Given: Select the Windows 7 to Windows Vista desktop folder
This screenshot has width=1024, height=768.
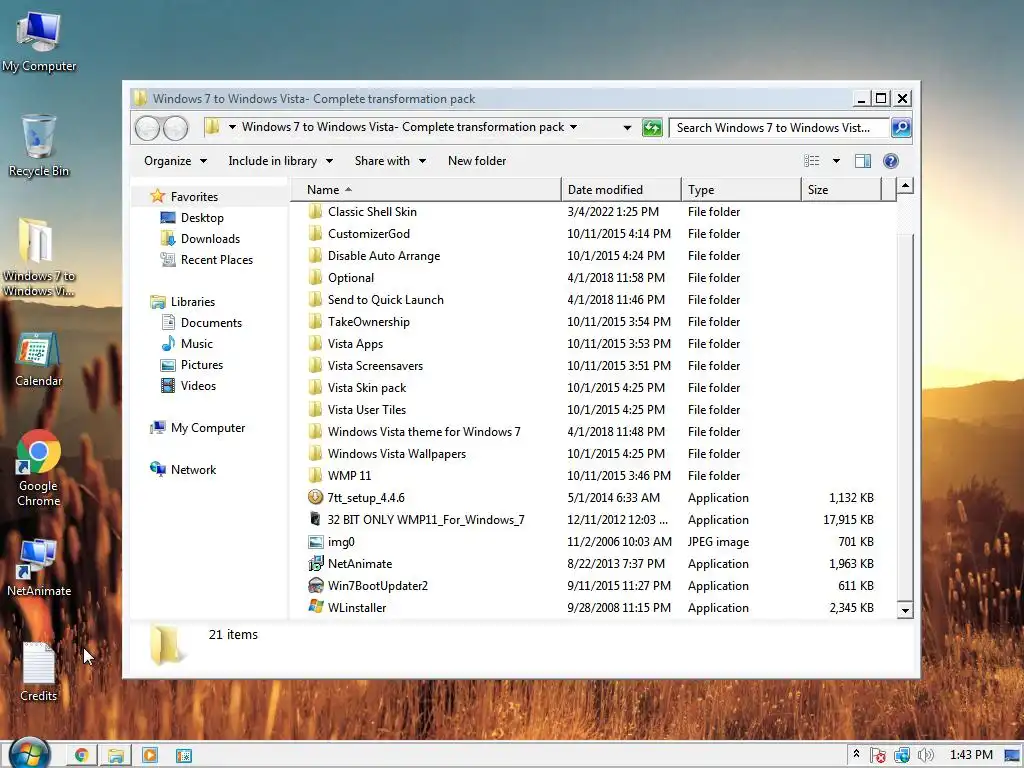Looking at the screenshot, I should (x=39, y=257).
